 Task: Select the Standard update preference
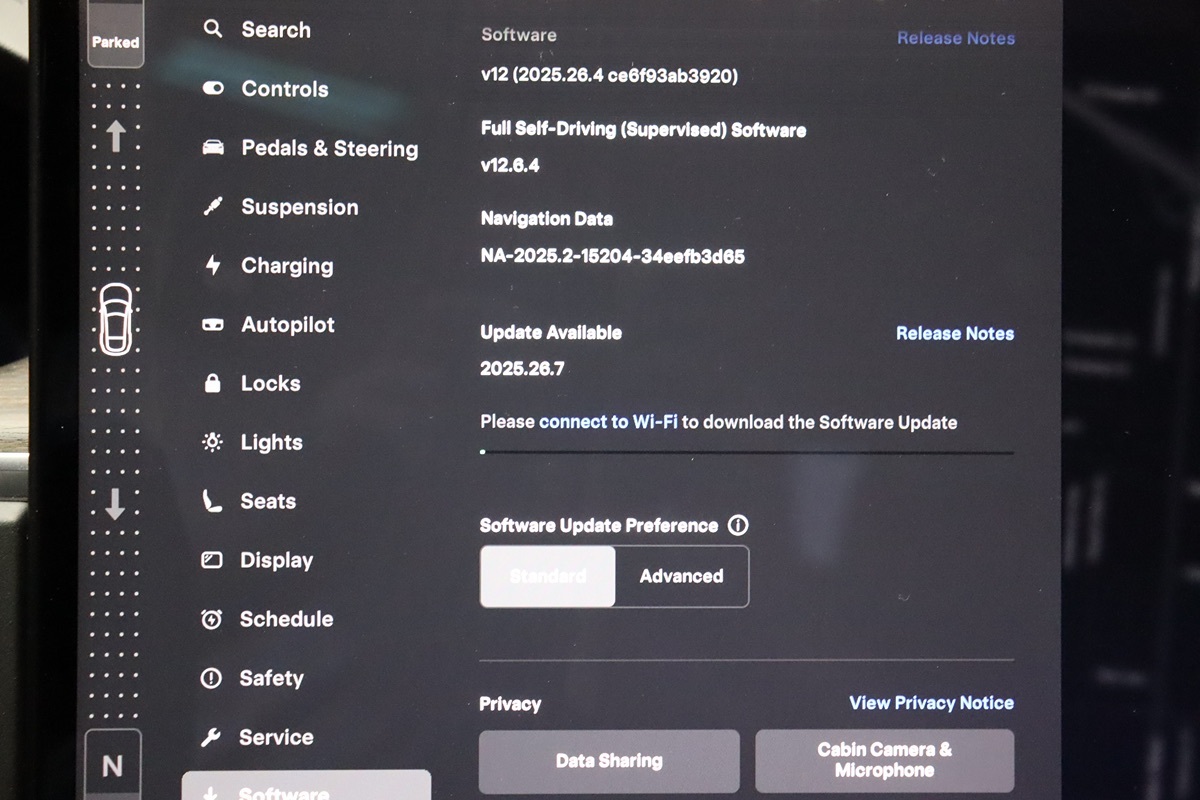click(547, 576)
